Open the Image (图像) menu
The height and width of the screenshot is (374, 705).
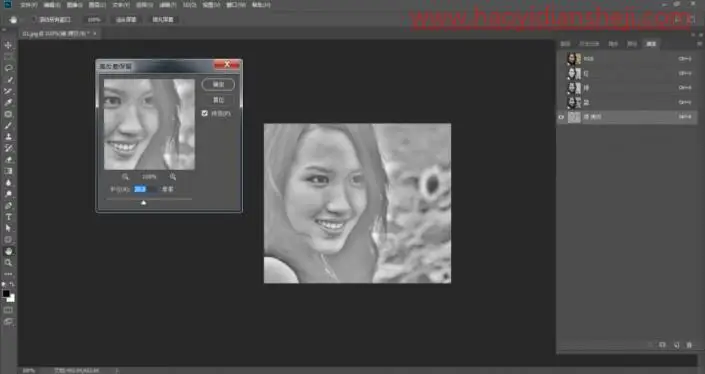[x=75, y=5]
